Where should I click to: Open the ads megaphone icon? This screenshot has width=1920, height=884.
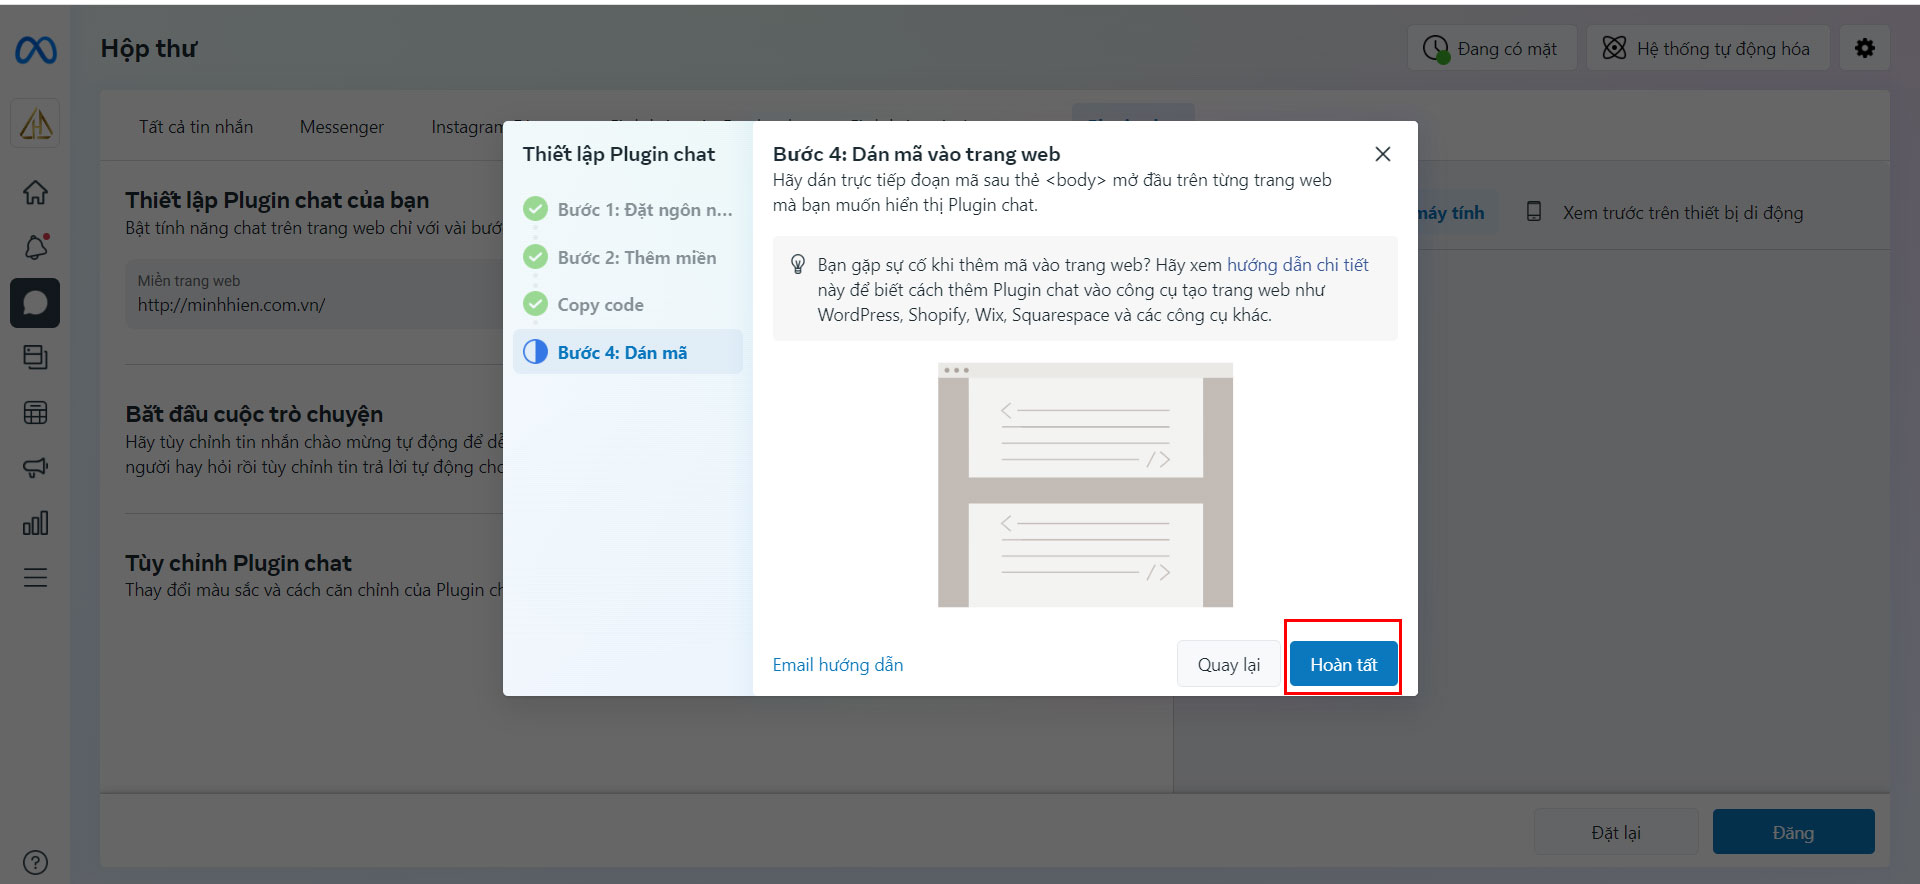[35, 467]
